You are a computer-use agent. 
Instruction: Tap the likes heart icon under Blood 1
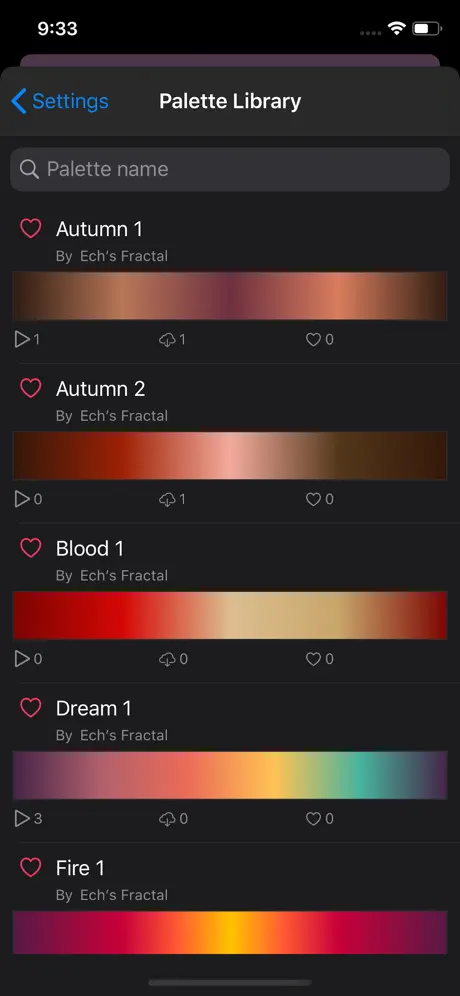pos(313,659)
